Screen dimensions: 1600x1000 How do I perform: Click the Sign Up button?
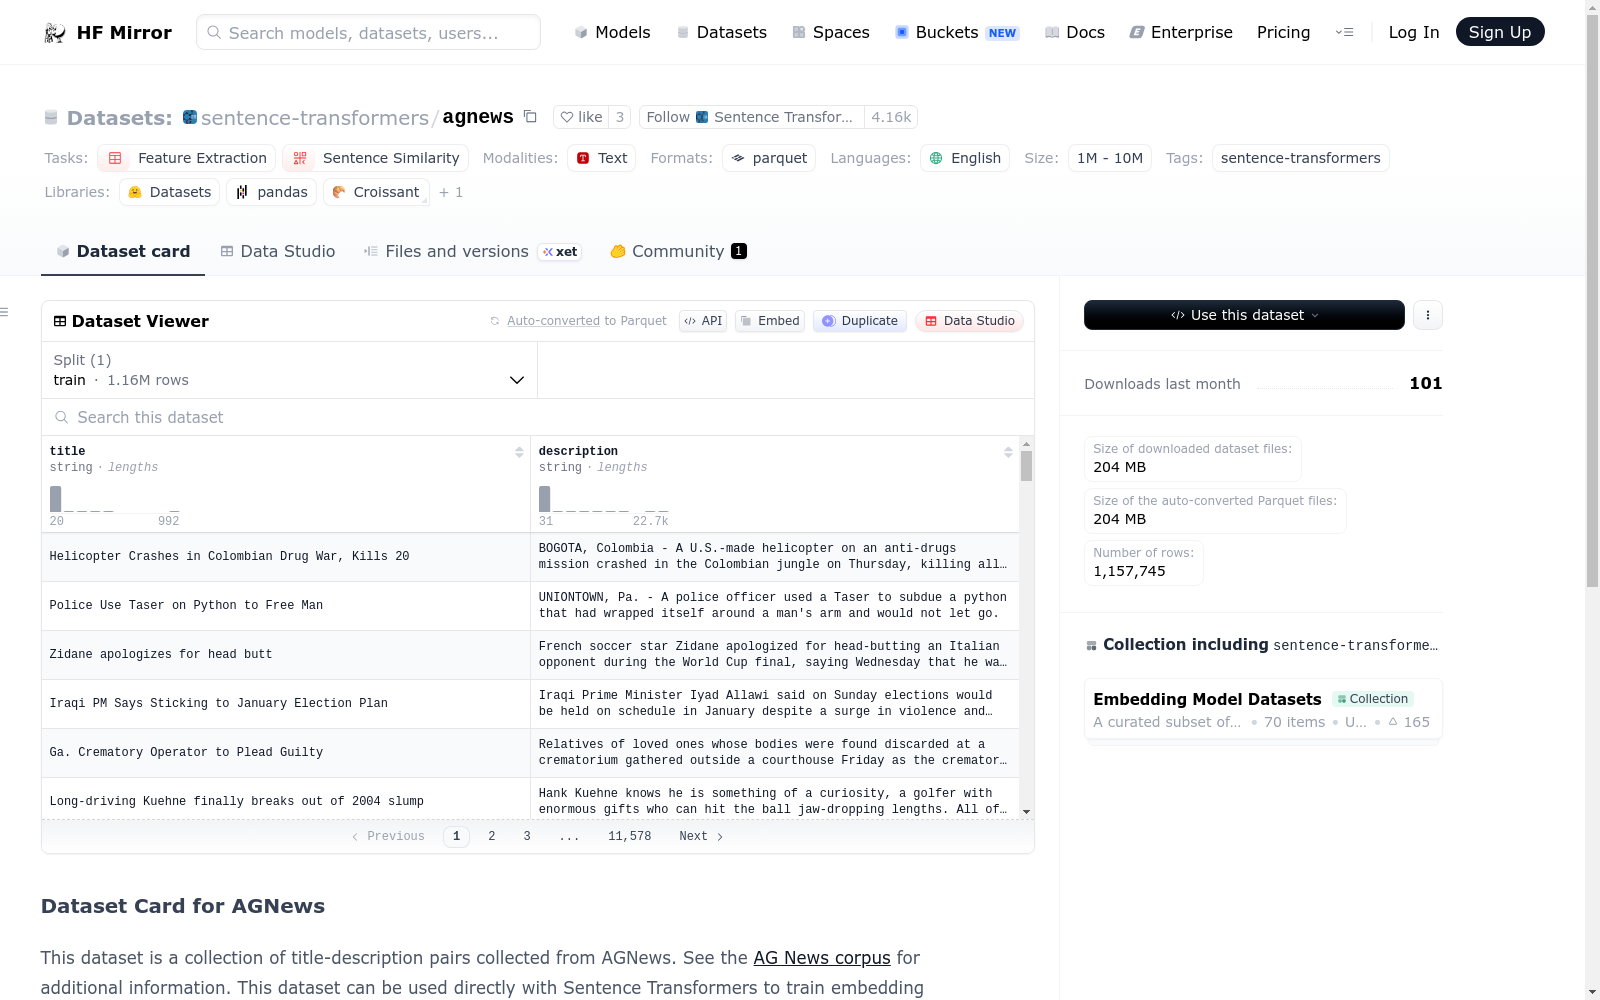[1500, 32]
